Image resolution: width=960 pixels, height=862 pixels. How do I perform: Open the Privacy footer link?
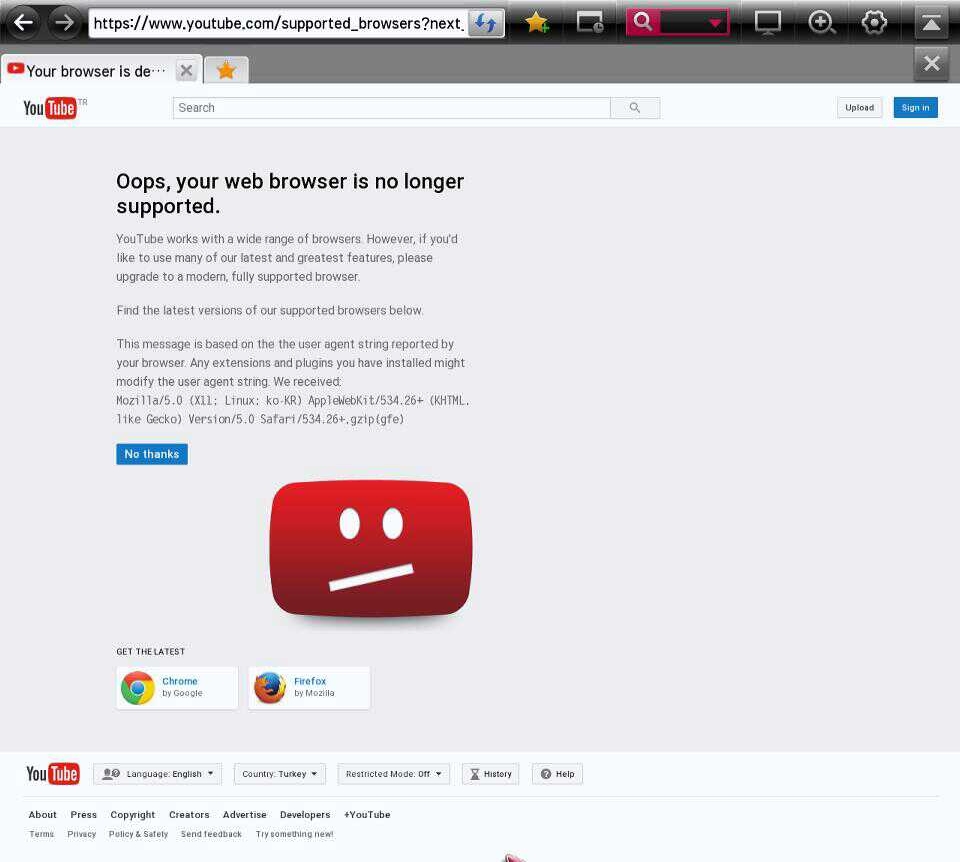81,834
